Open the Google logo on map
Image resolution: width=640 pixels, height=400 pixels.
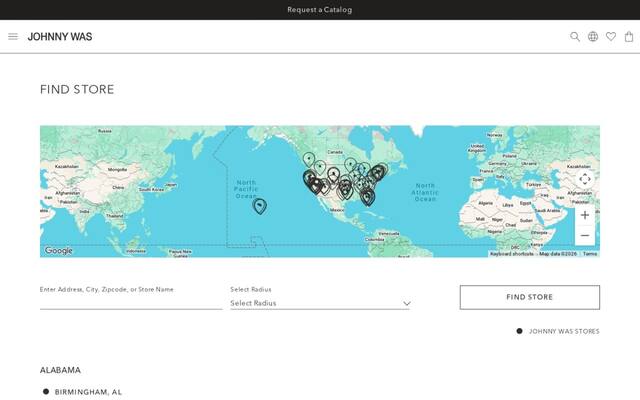tap(58, 250)
